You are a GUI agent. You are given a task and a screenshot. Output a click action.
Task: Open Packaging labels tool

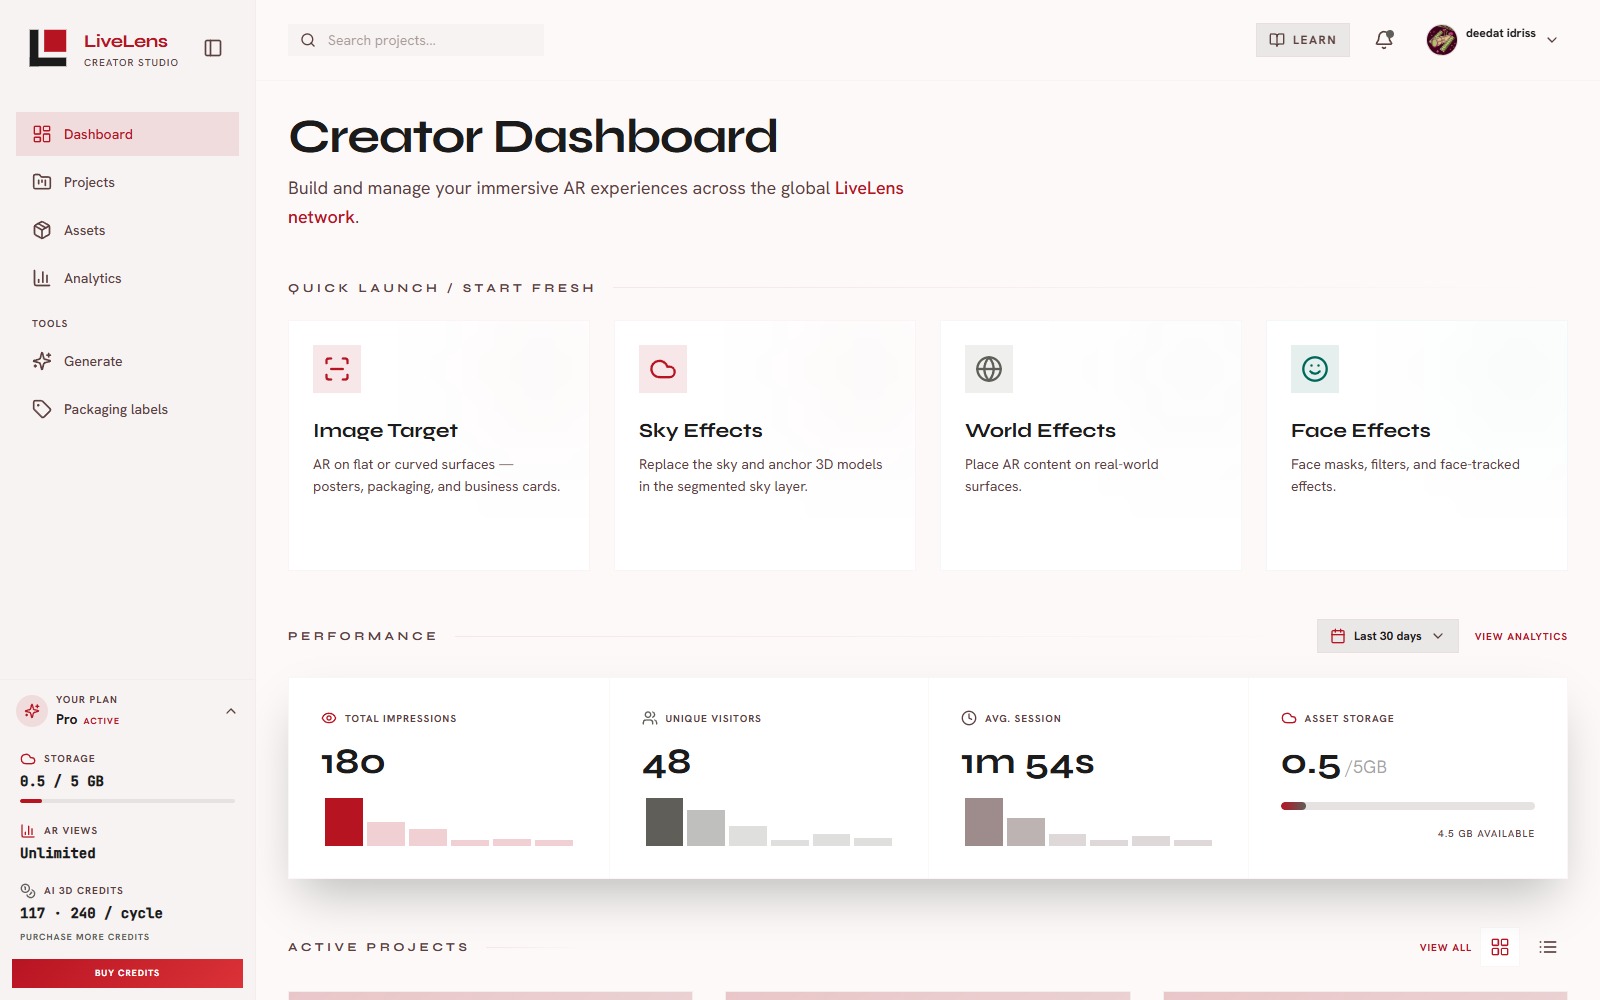click(127, 409)
